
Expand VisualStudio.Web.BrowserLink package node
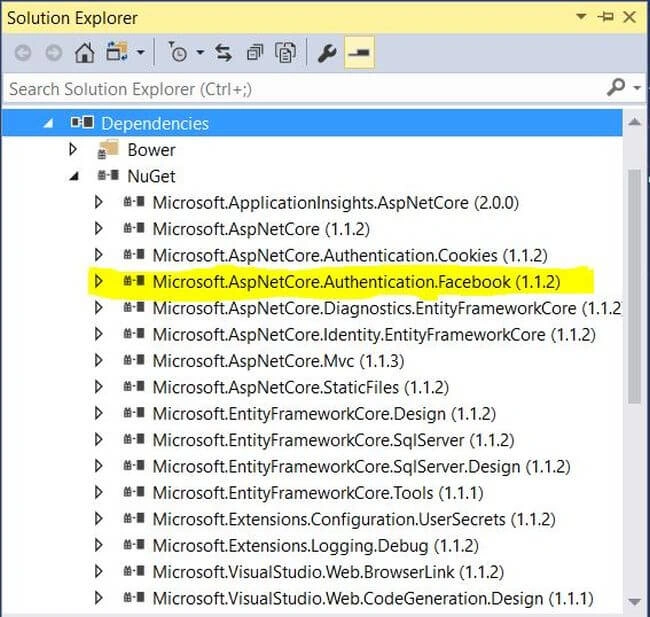pyautogui.click(x=99, y=572)
